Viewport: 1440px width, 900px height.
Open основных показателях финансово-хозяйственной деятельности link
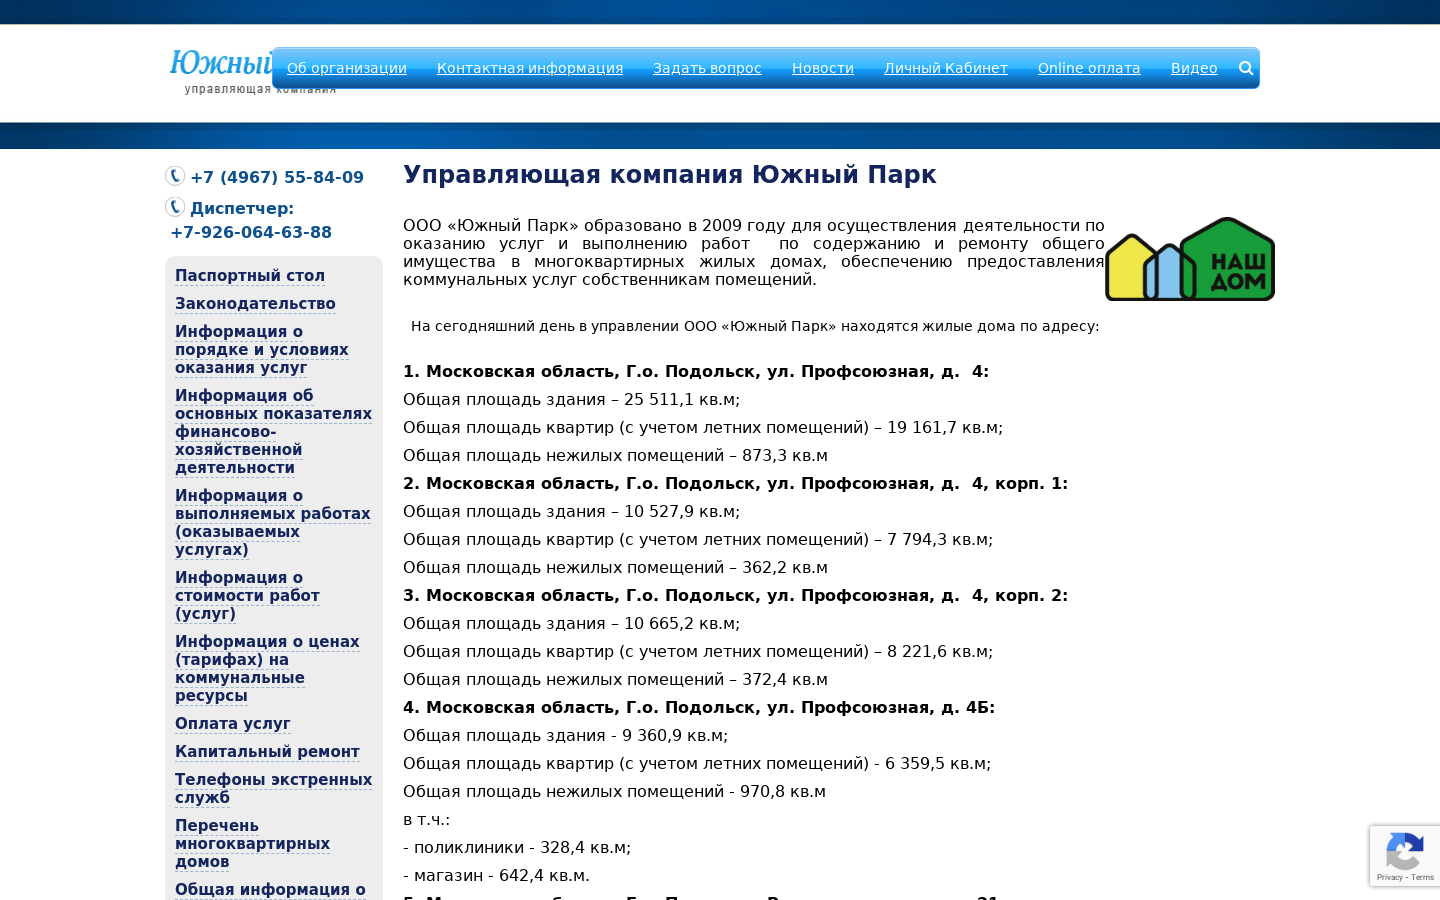(x=273, y=432)
